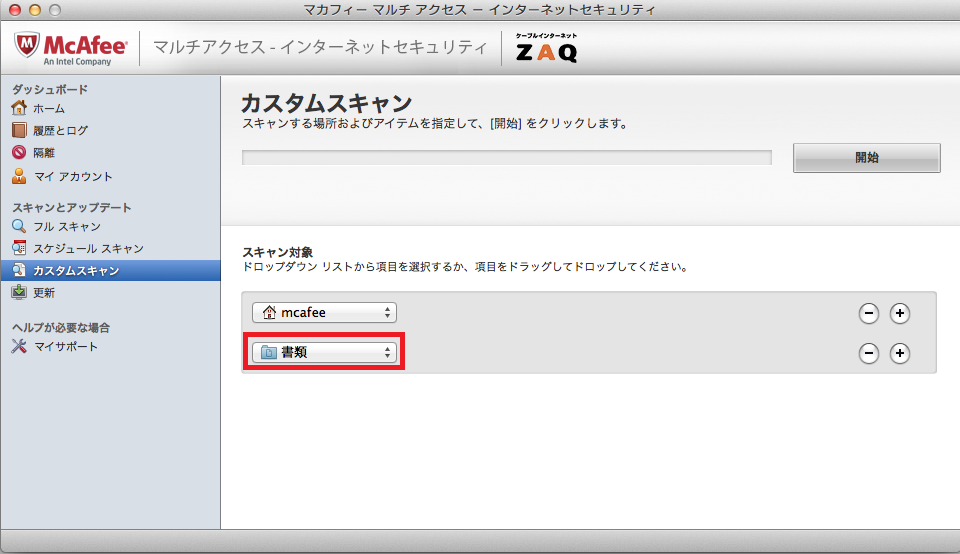The height and width of the screenshot is (554, 960).
Task: Add a row after 書類 with plus button
Action: click(899, 353)
